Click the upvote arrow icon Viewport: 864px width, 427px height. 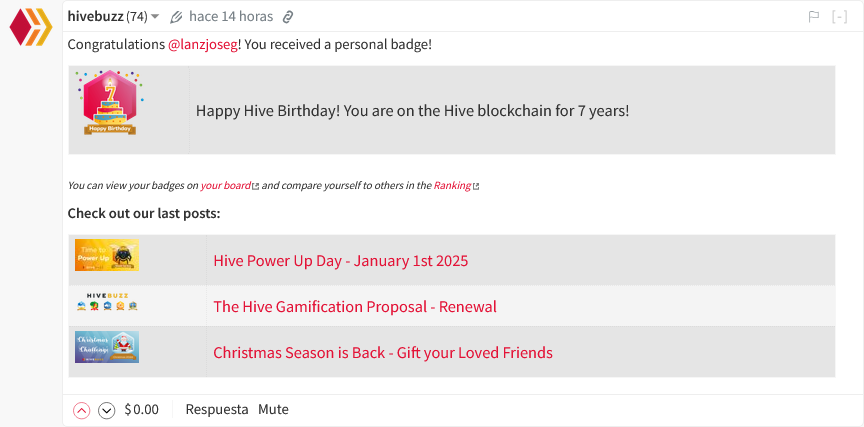pos(82,410)
